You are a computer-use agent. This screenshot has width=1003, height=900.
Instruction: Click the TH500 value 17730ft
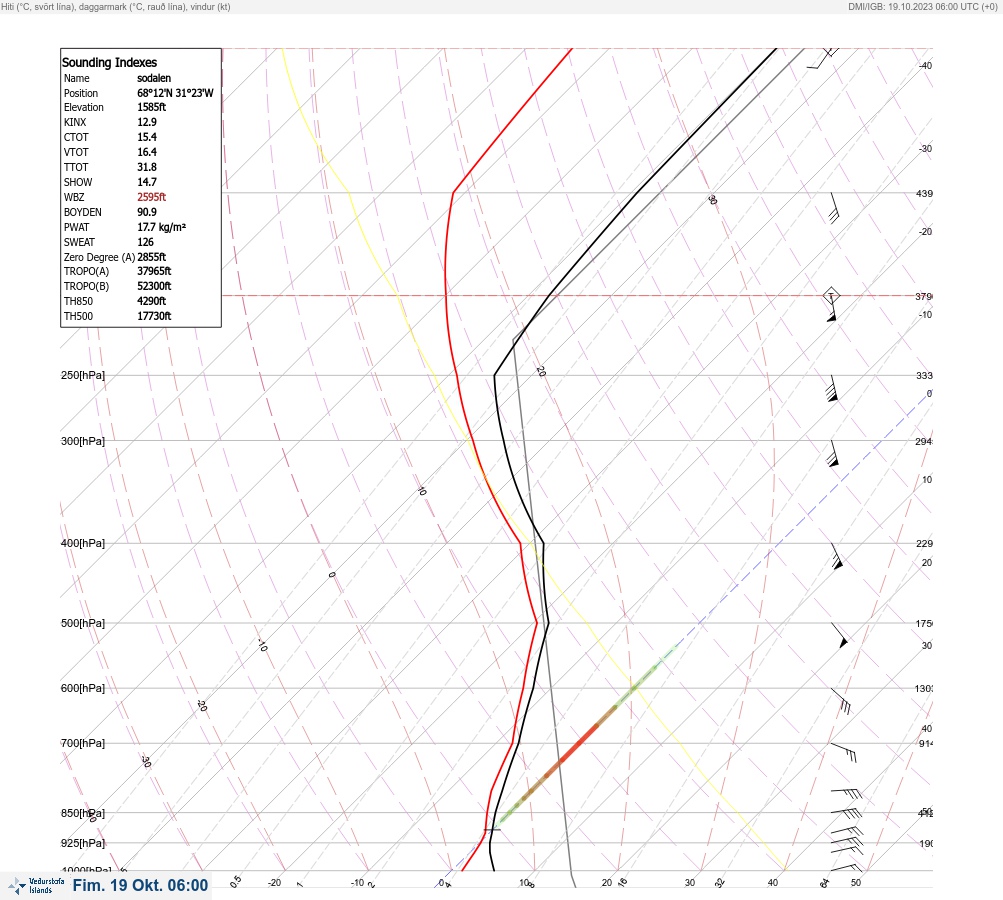pyautogui.click(x=154, y=316)
